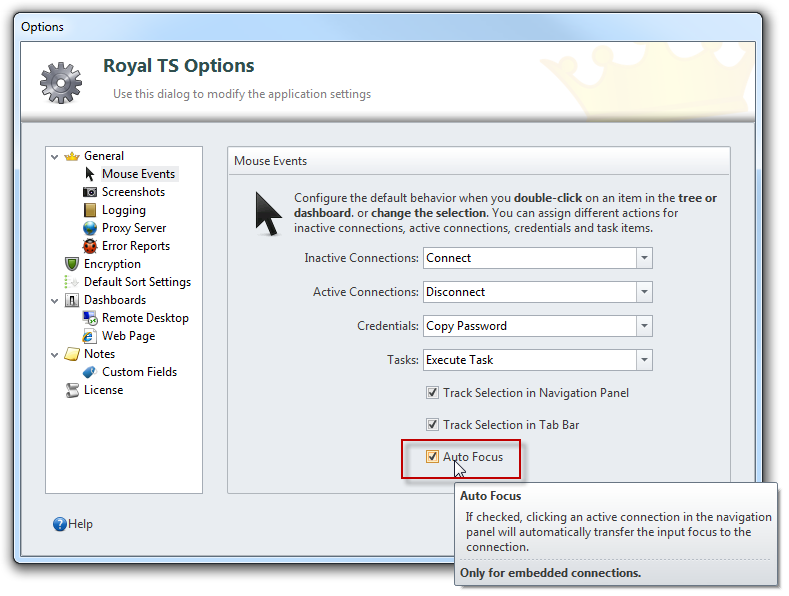Click the log book icon beside Logging
The image size is (789, 596).
(90, 210)
